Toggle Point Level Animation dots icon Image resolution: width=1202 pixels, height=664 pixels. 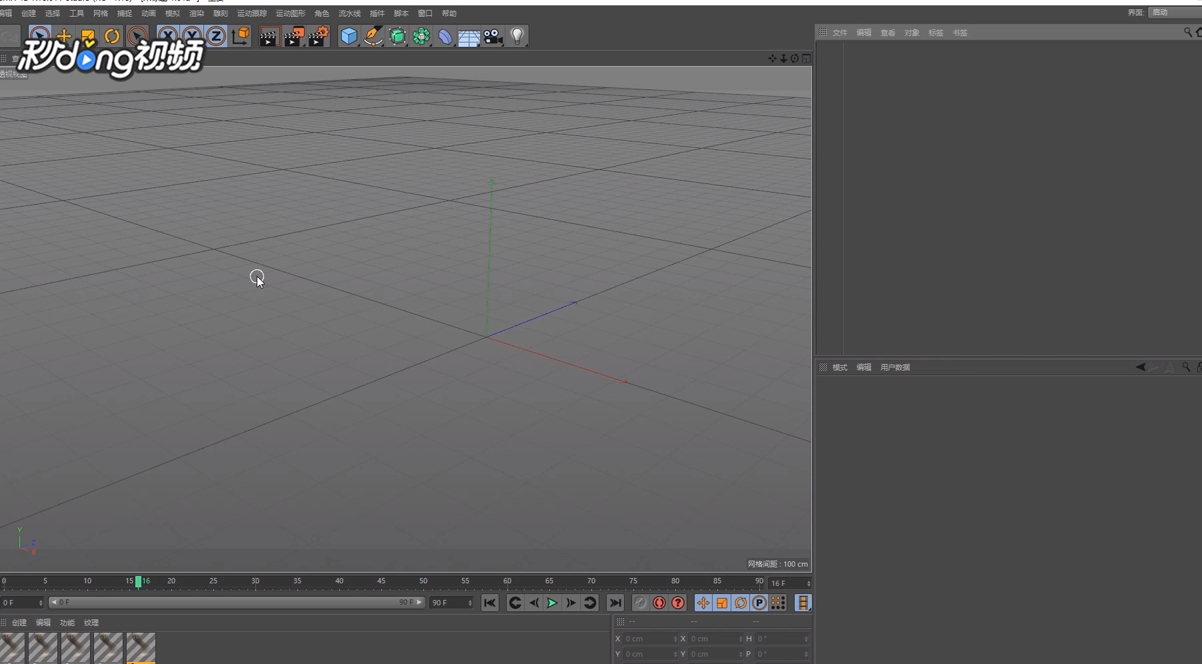pos(778,603)
